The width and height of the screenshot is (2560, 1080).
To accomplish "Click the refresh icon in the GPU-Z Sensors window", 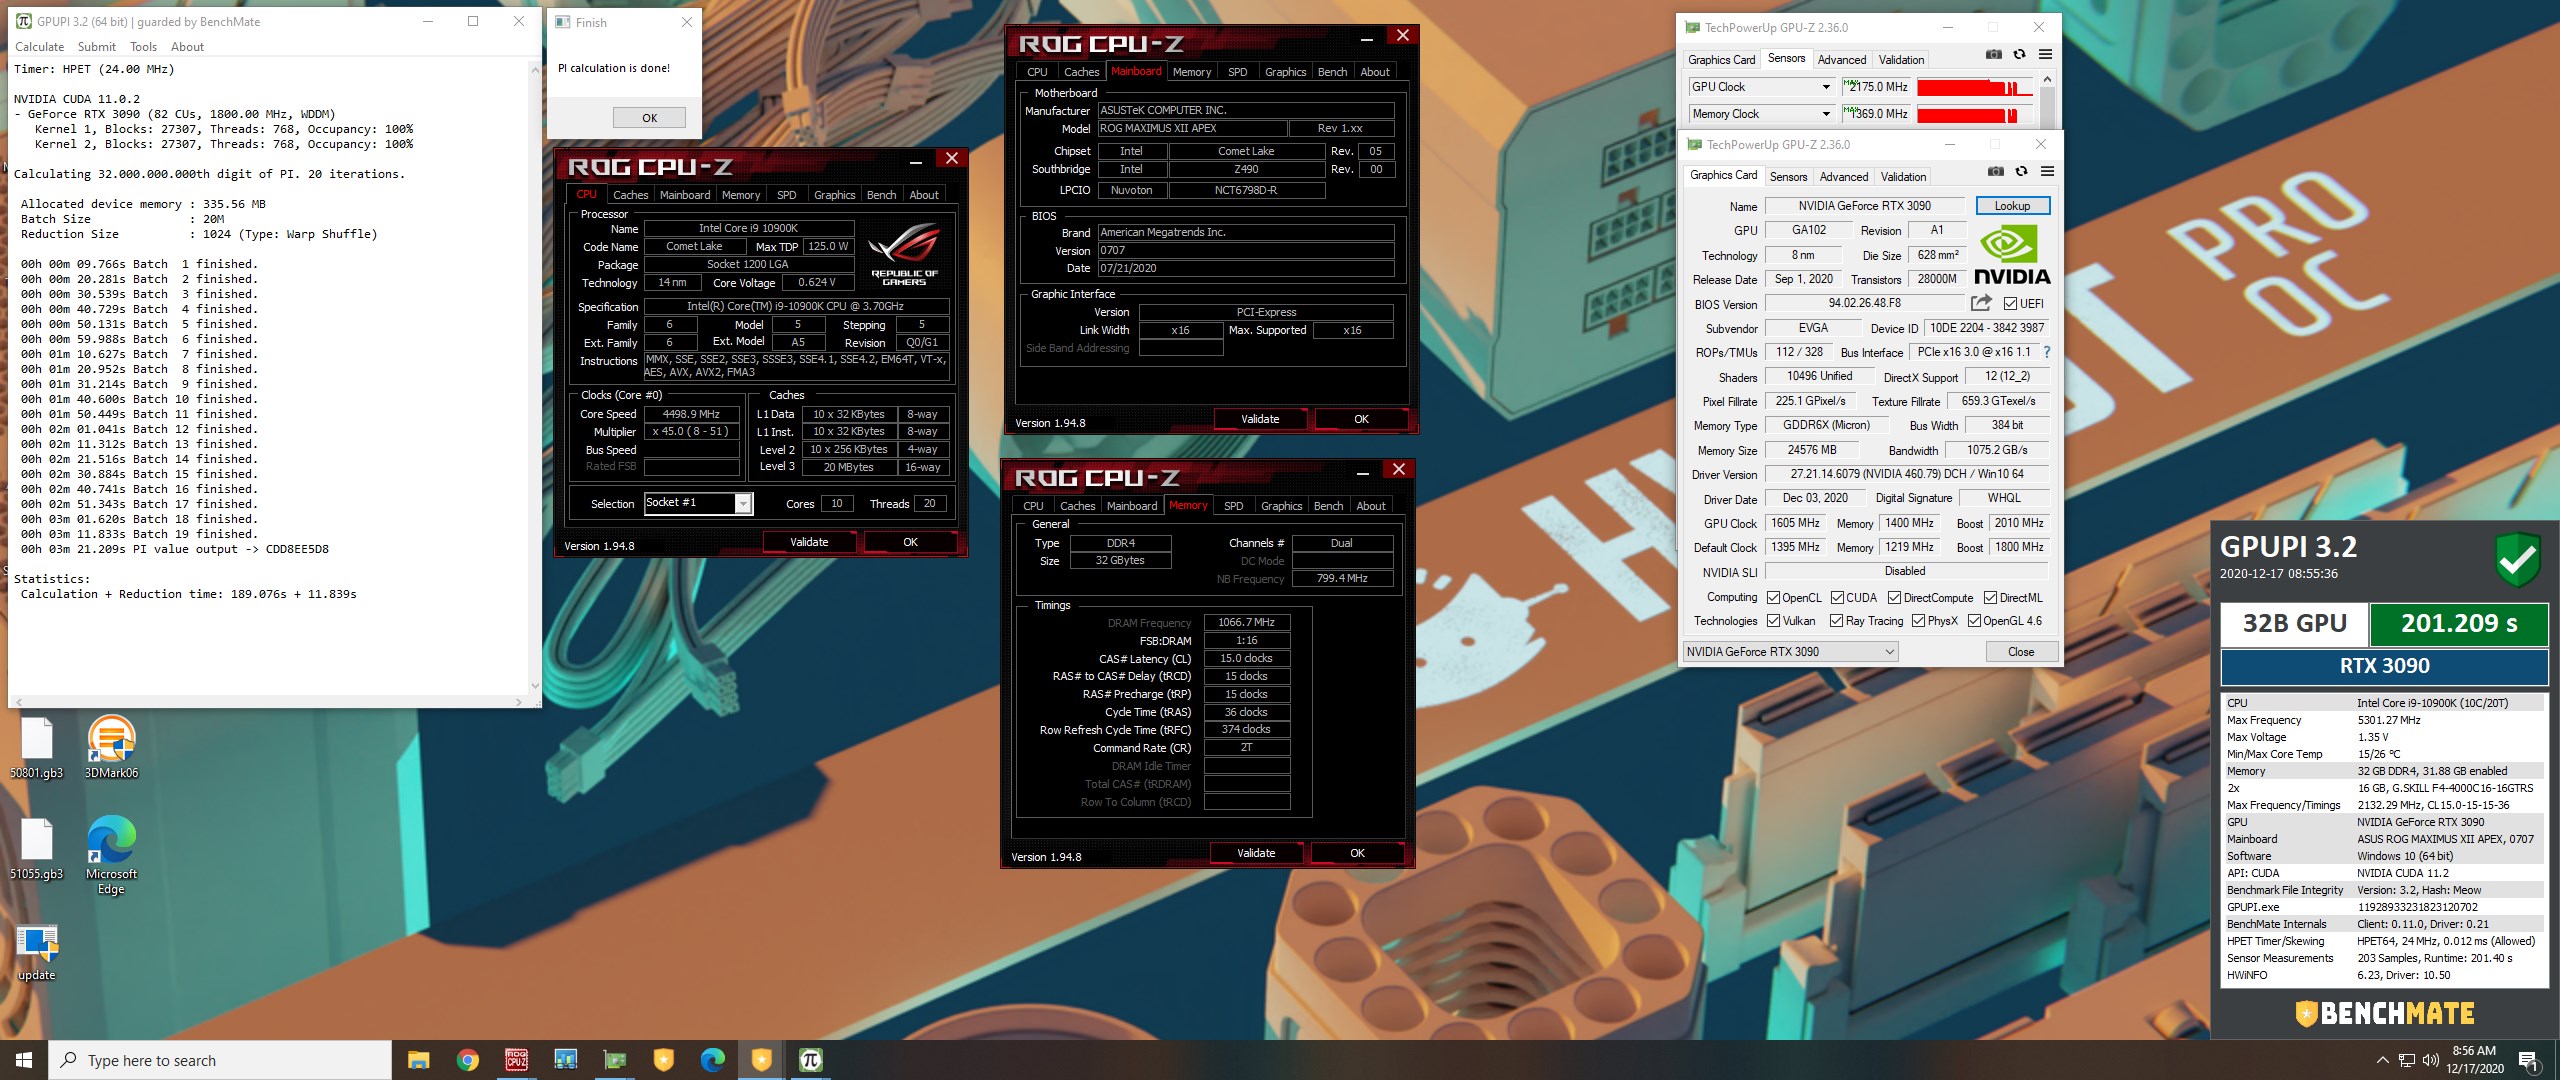I will [2019, 55].
